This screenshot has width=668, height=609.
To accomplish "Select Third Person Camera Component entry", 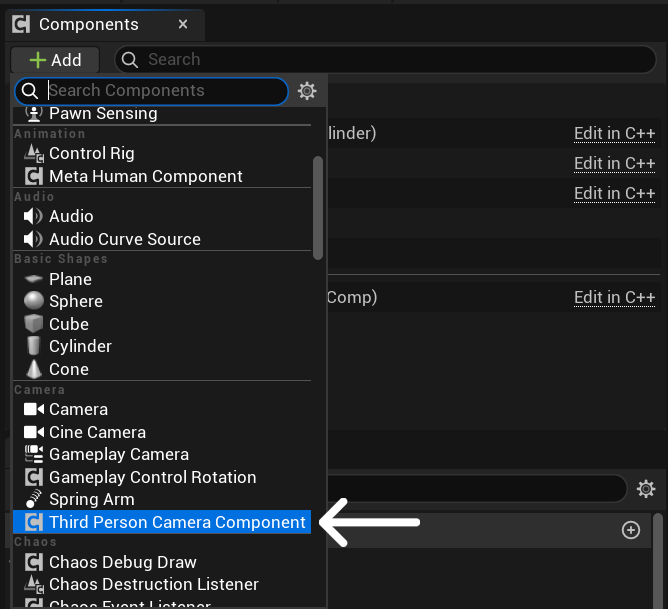I will [x=176, y=522].
